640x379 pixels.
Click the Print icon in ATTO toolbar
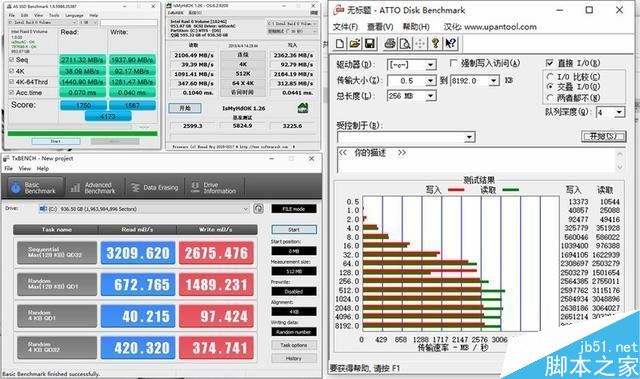390,43
